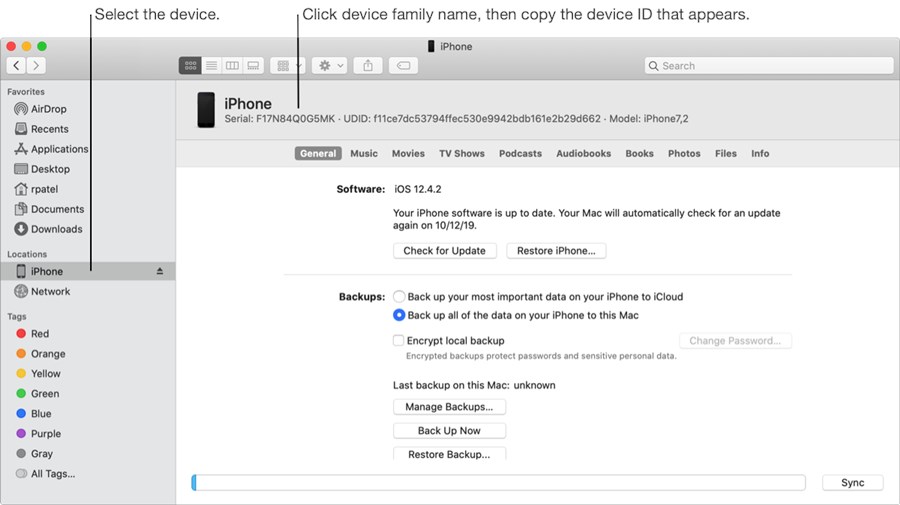Click the Edit Tags toolbar icon

click(402, 66)
